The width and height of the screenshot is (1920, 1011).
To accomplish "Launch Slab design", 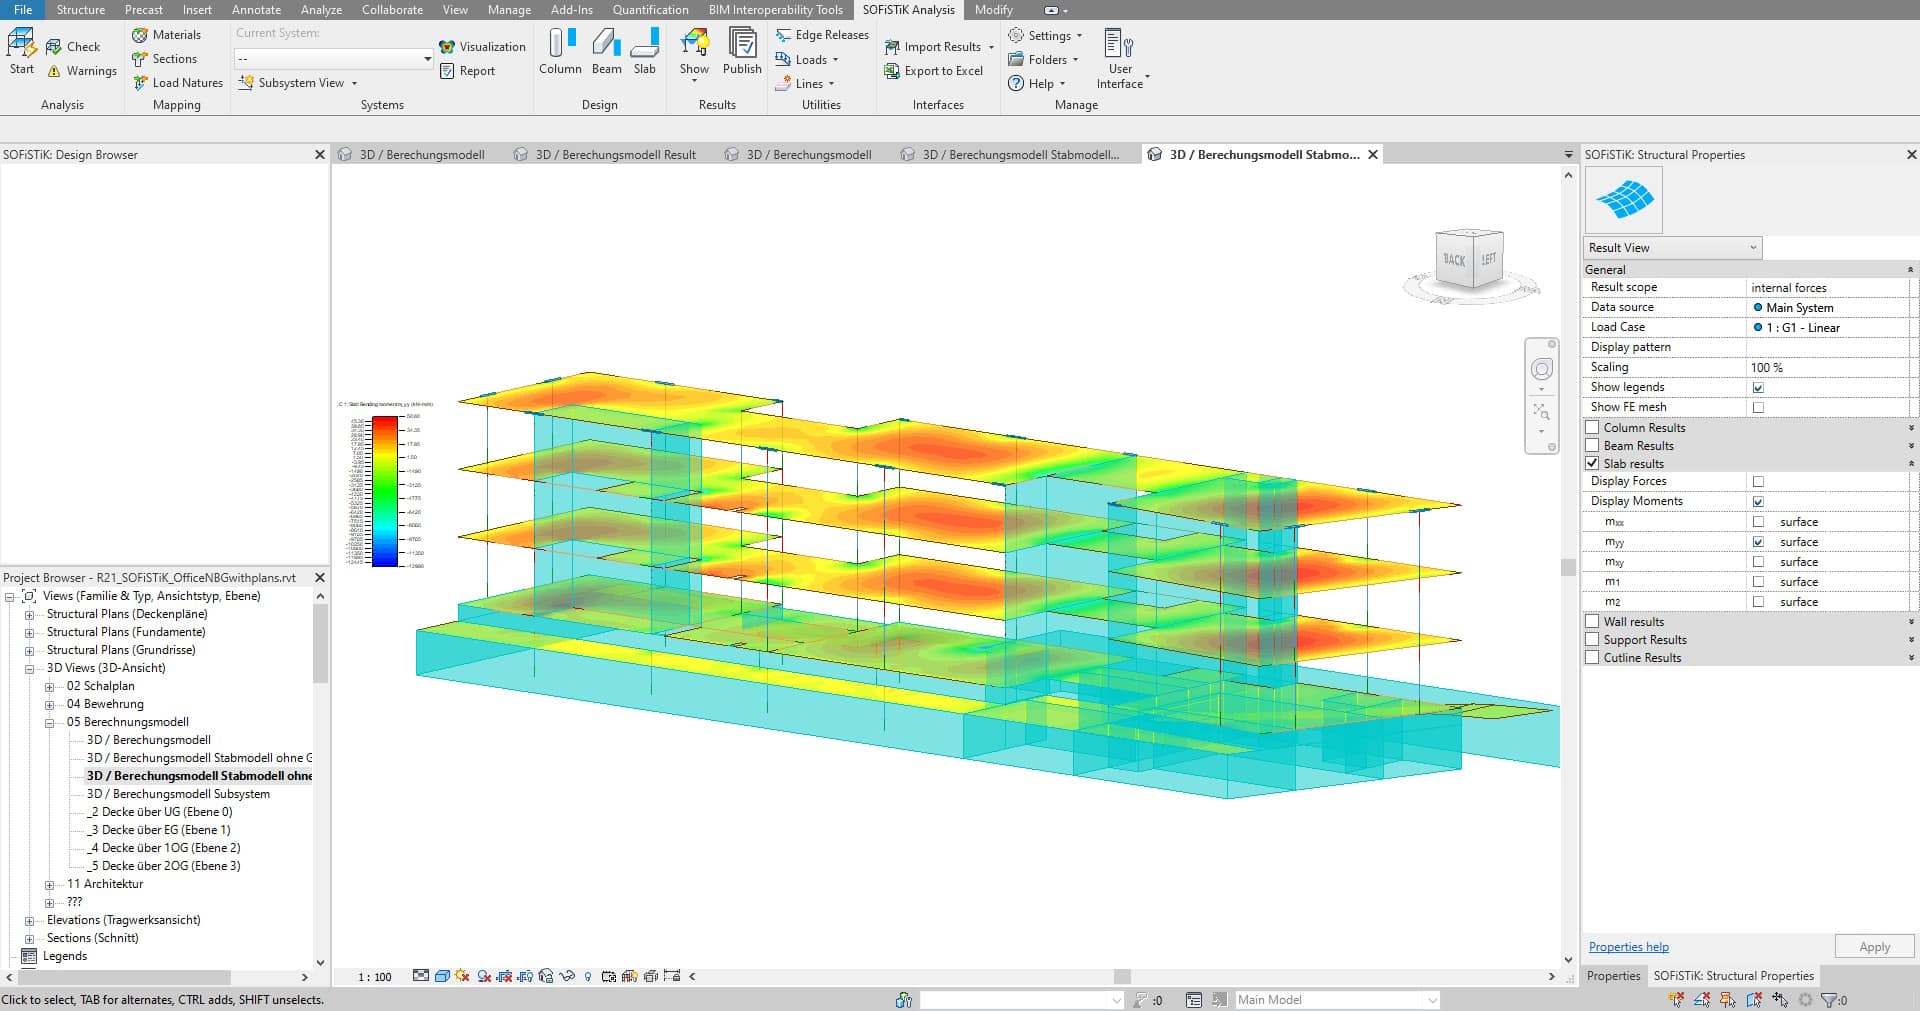I will (645, 52).
